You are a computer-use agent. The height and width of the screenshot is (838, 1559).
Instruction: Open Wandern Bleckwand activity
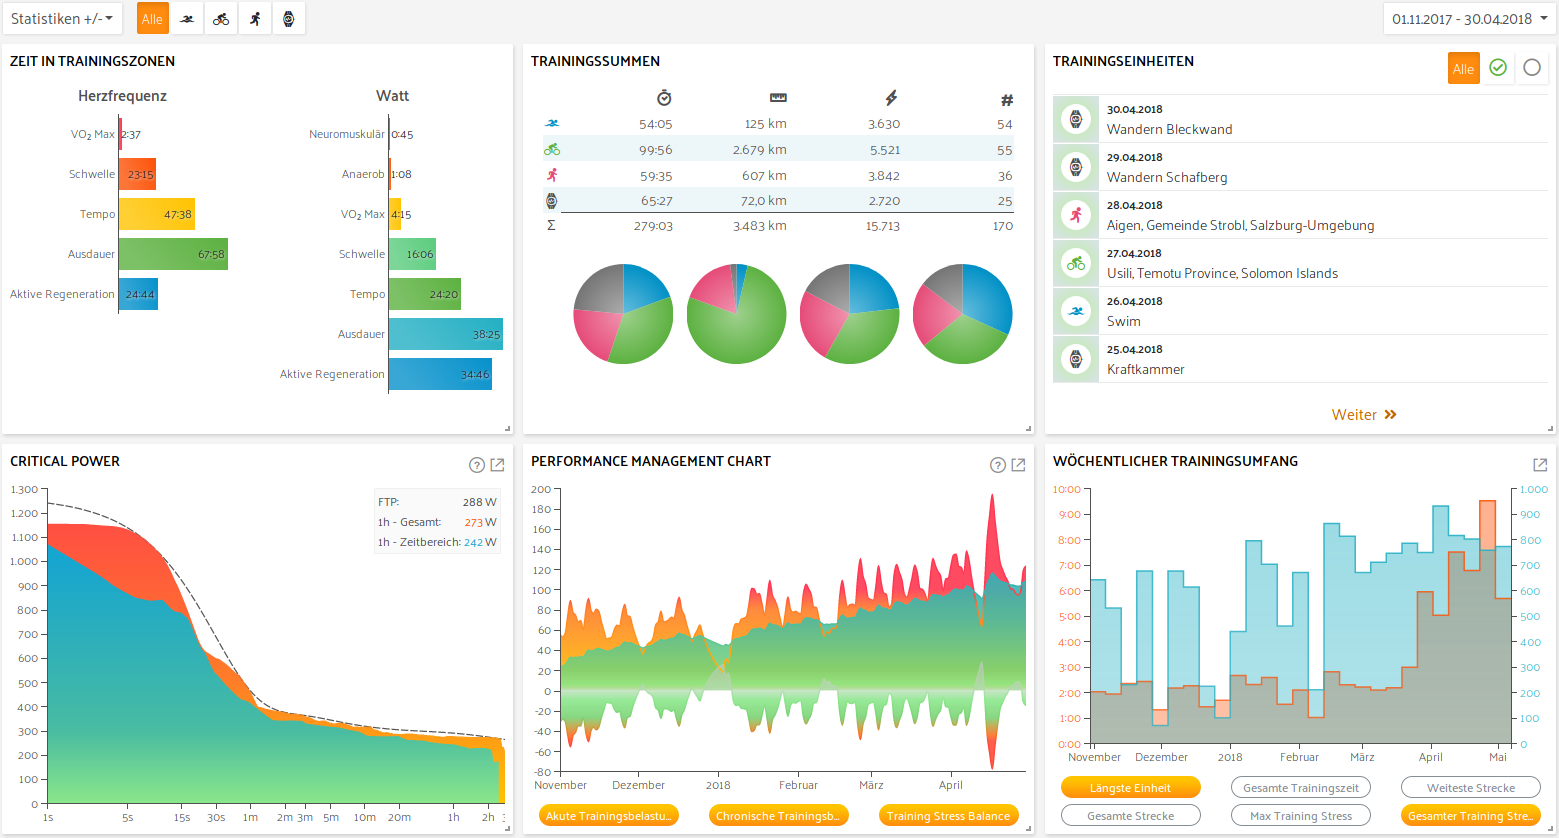[x=1169, y=129]
